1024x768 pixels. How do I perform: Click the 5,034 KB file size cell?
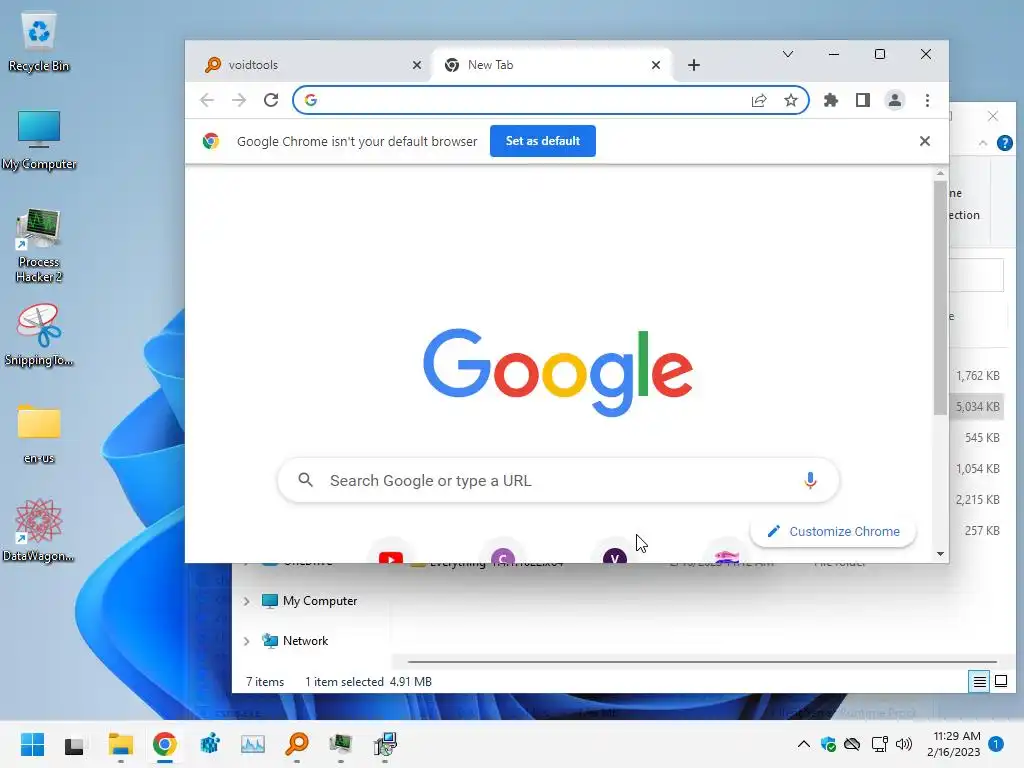(978, 407)
